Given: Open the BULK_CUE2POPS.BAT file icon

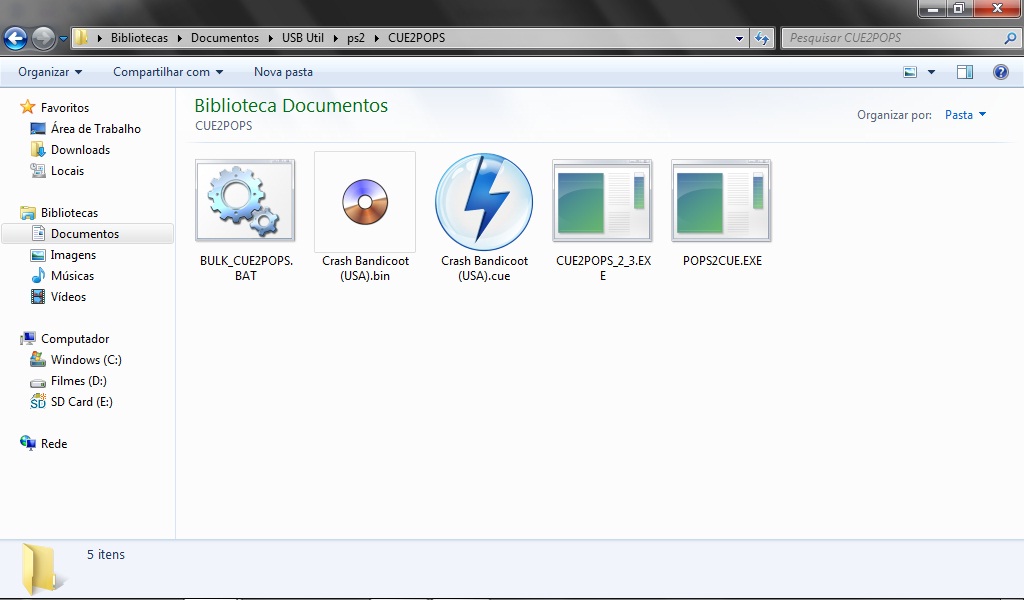Looking at the screenshot, I should point(245,201).
